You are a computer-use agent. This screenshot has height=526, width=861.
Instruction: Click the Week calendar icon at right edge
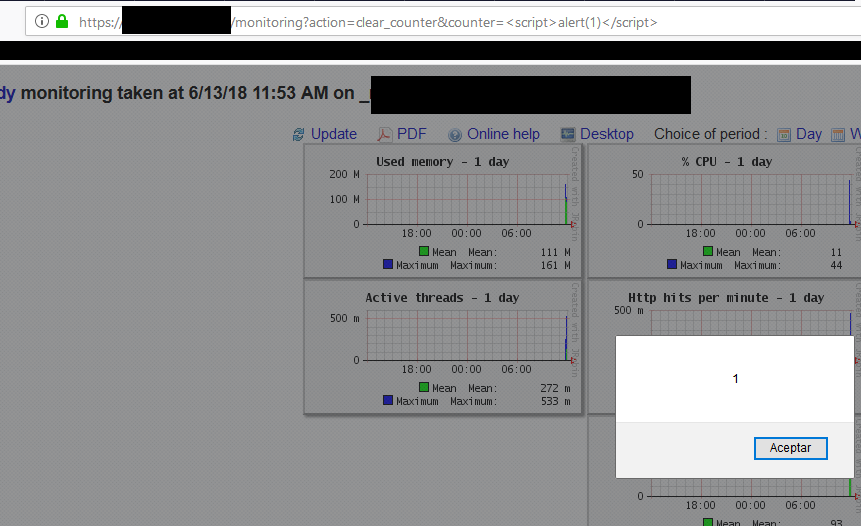(x=853, y=135)
